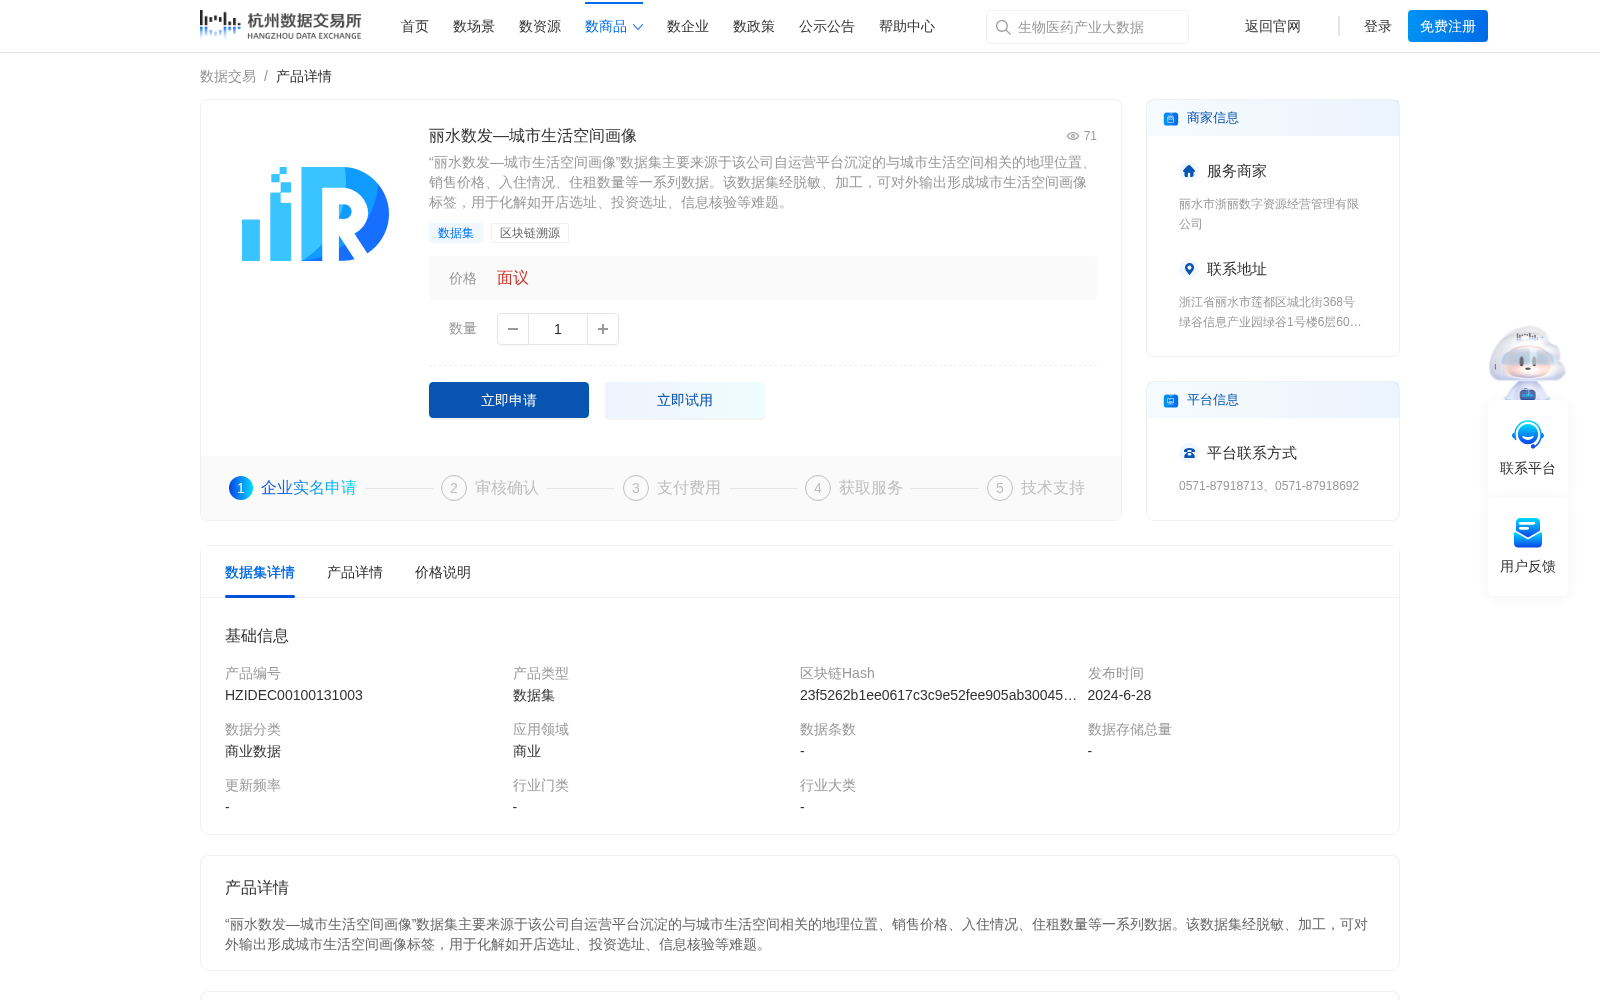Click 登录 link
The image size is (1600, 1000).
[x=1378, y=26]
